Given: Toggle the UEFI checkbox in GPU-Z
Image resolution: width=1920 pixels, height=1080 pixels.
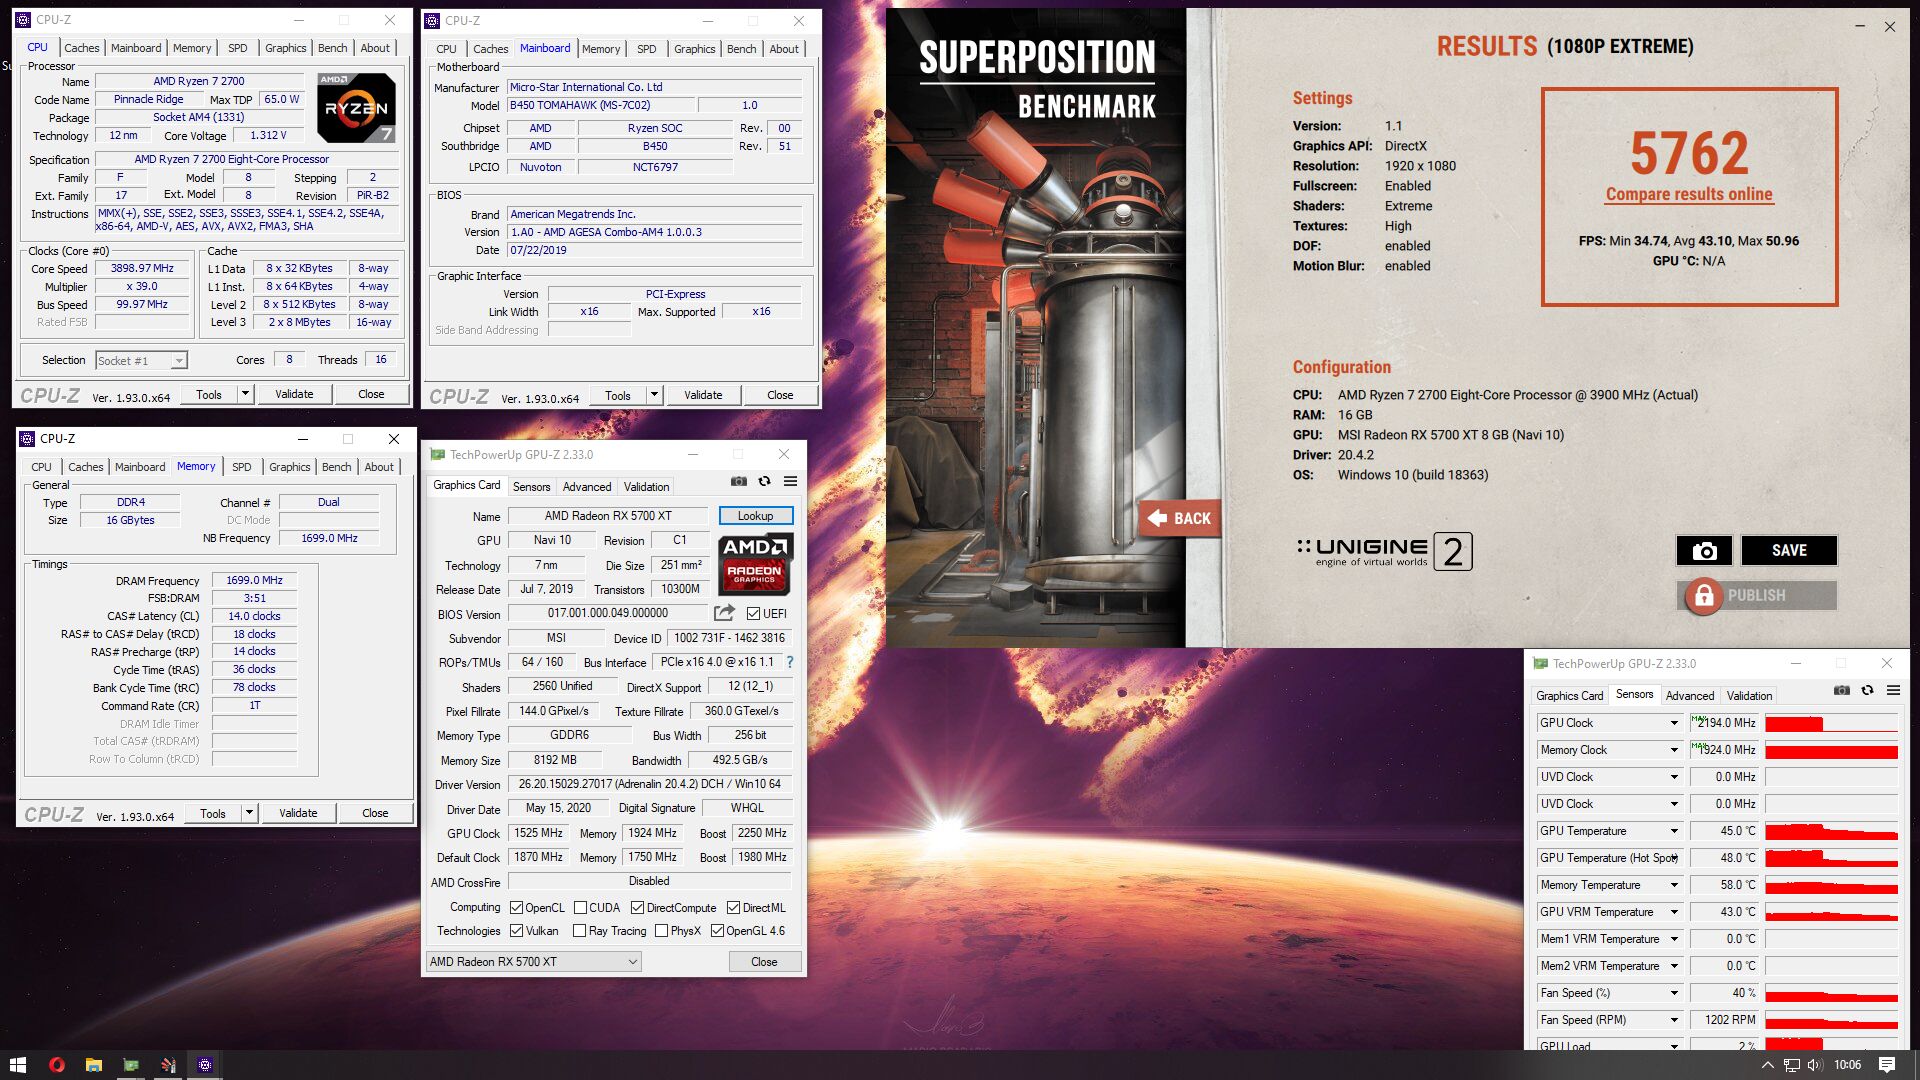Looking at the screenshot, I should [754, 613].
